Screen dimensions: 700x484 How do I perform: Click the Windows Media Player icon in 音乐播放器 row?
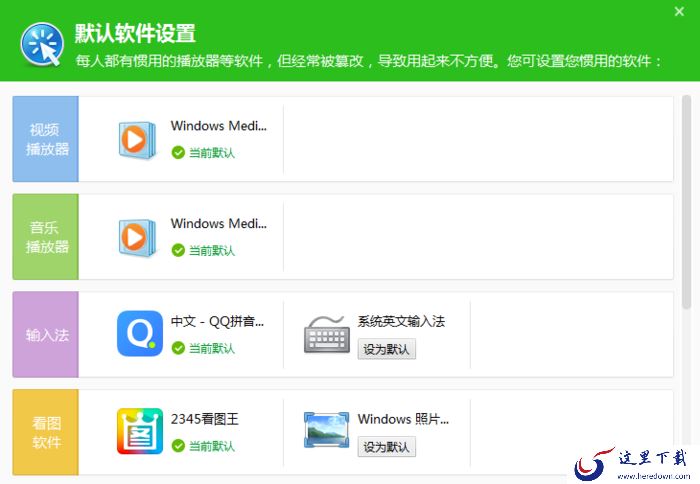click(138, 237)
